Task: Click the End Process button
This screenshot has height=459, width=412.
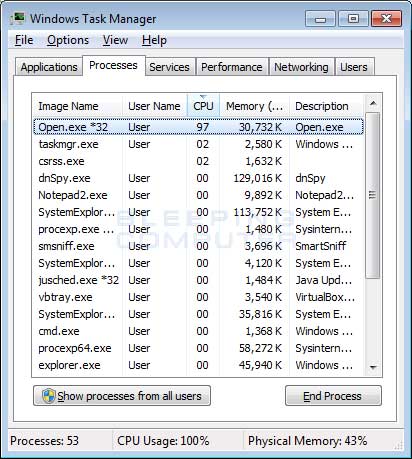Action: coord(333,396)
